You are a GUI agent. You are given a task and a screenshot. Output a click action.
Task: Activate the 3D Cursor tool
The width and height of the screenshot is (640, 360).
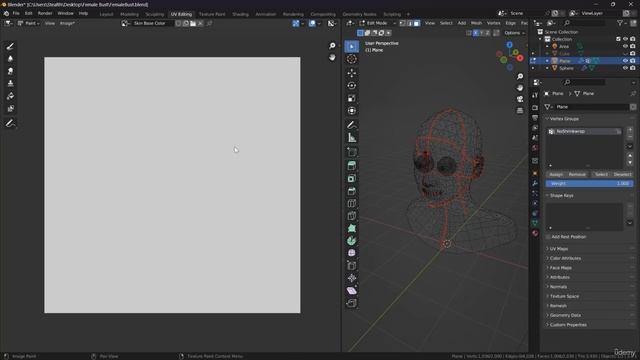tap(351, 59)
